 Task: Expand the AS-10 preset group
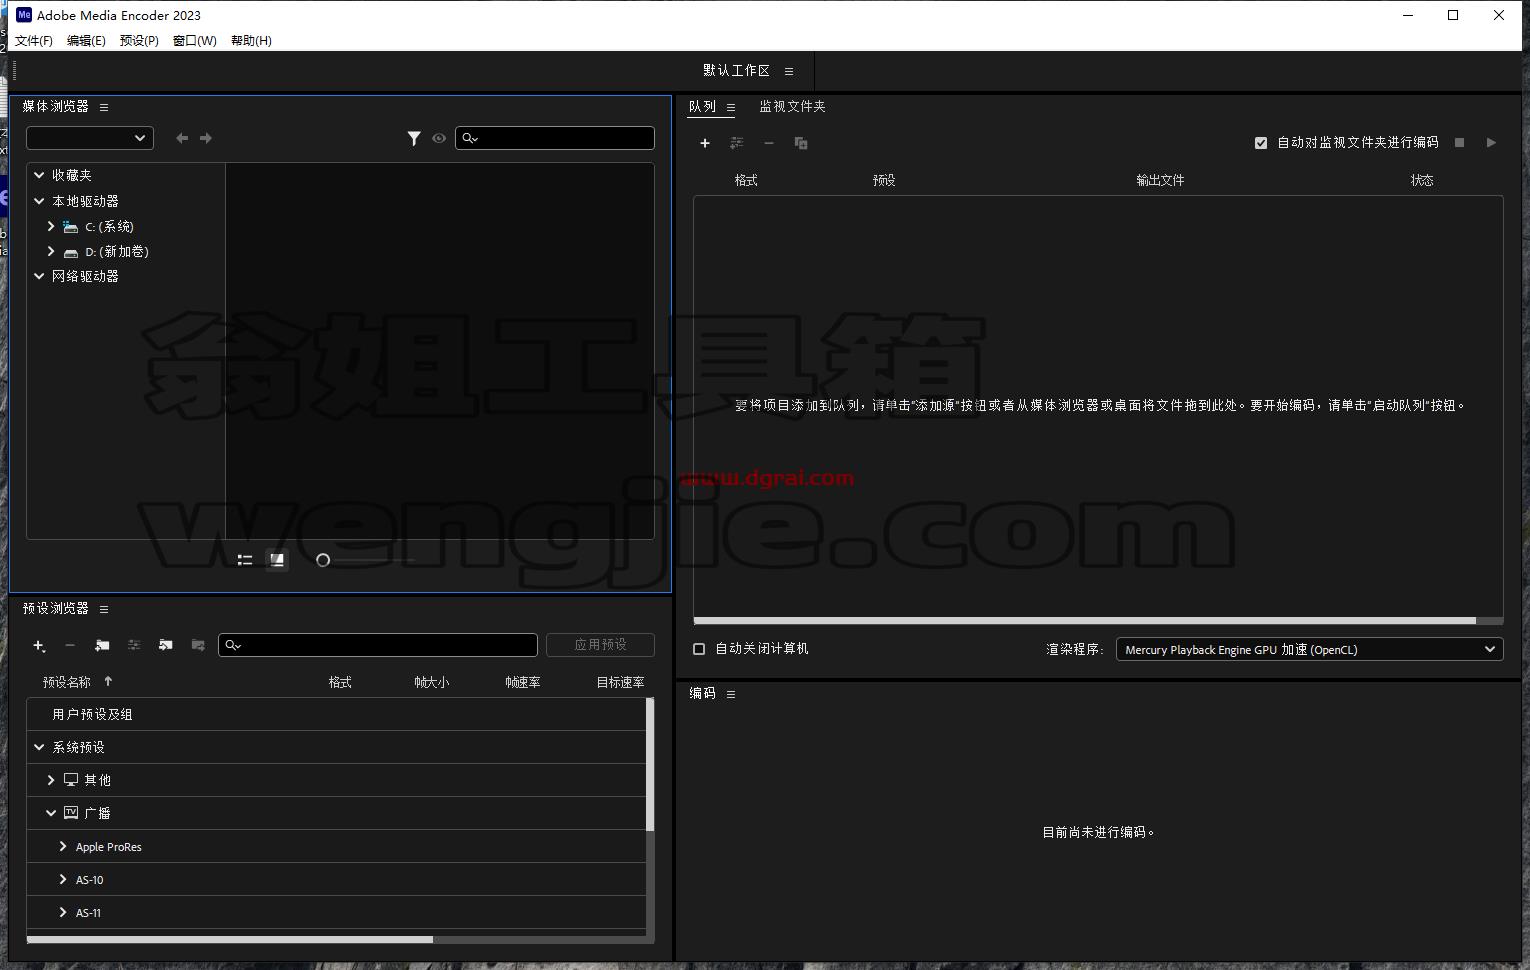click(x=63, y=880)
